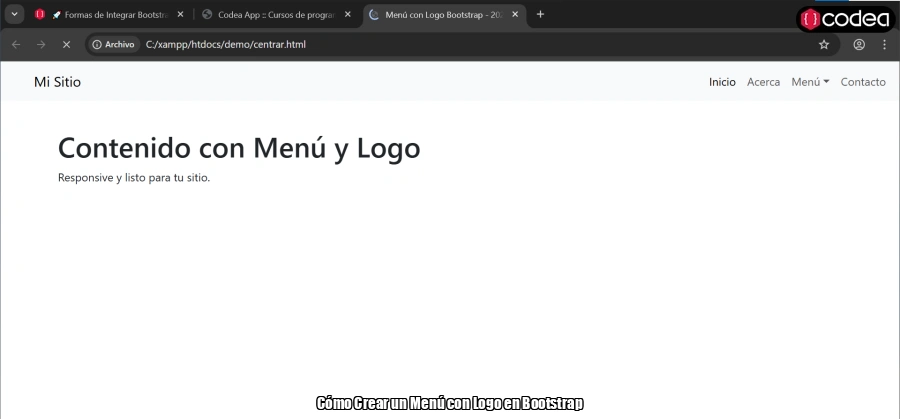Click the globe favicon on Codea App tab
The height and width of the screenshot is (419, 900).
click(x=207, y=15)
